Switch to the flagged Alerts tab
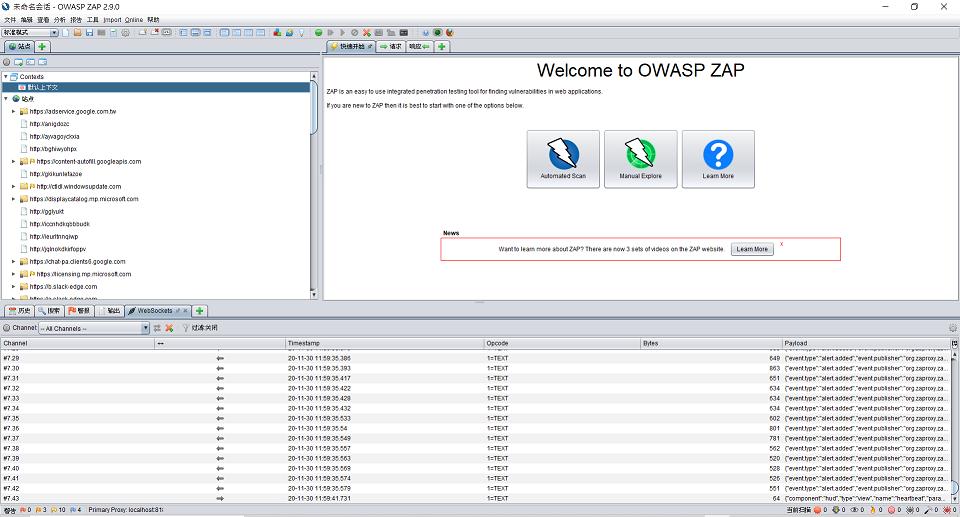The height and width of the screenshot is (517, 960). pyautogui.click(x=80, y=311)
